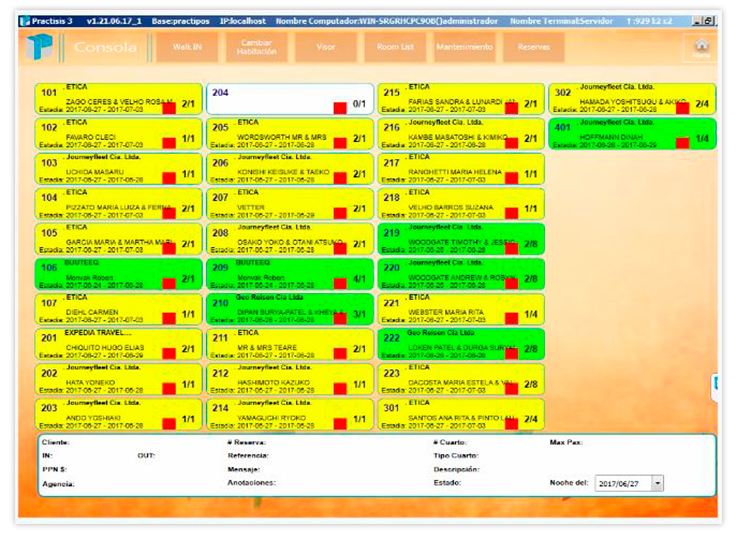Click the Home icon in top bar
738x541 pixels.
tap(701, 47)
